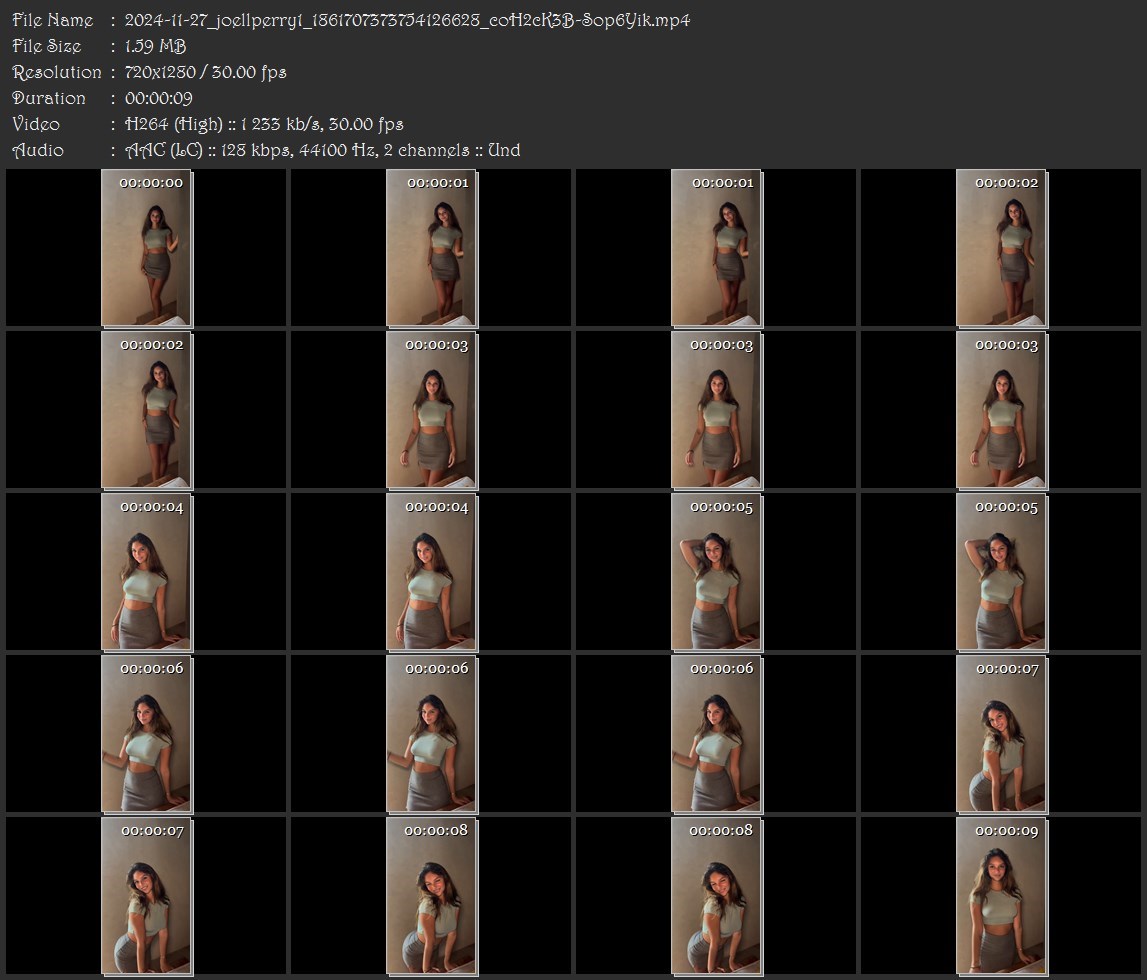Click the second thumbnail stamped 00:00:07
Screen dimensions: 1147x980
tap(146, 896)
